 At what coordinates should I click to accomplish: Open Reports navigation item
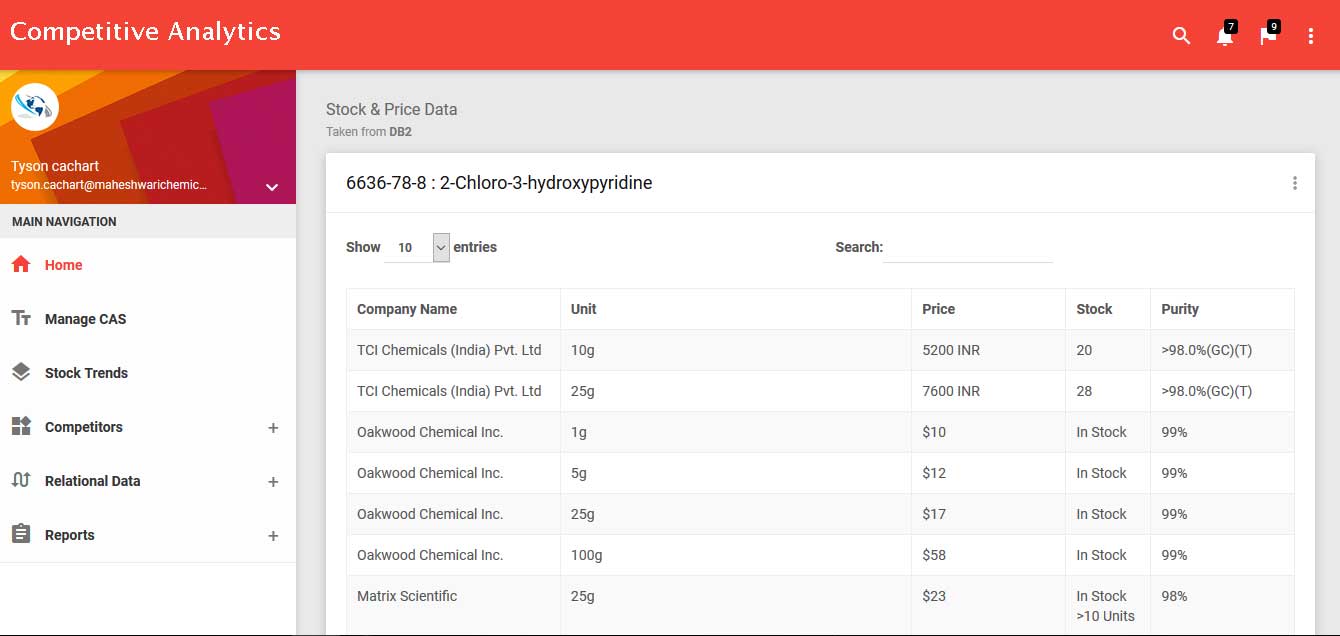[x=148, y=535]
